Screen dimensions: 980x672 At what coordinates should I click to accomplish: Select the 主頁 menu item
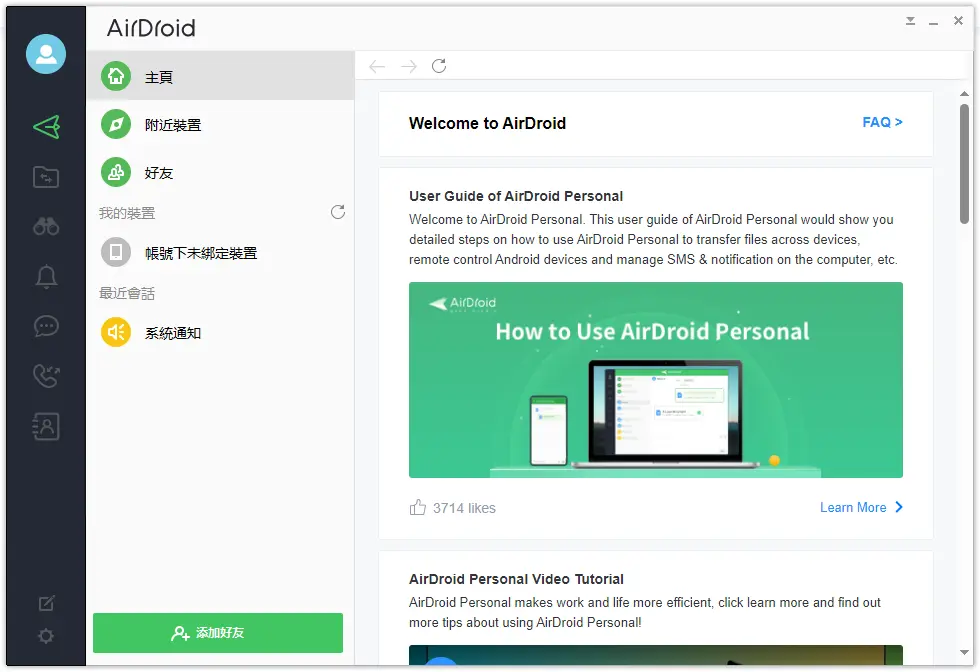pyautogui.click(x=221, y=76)
